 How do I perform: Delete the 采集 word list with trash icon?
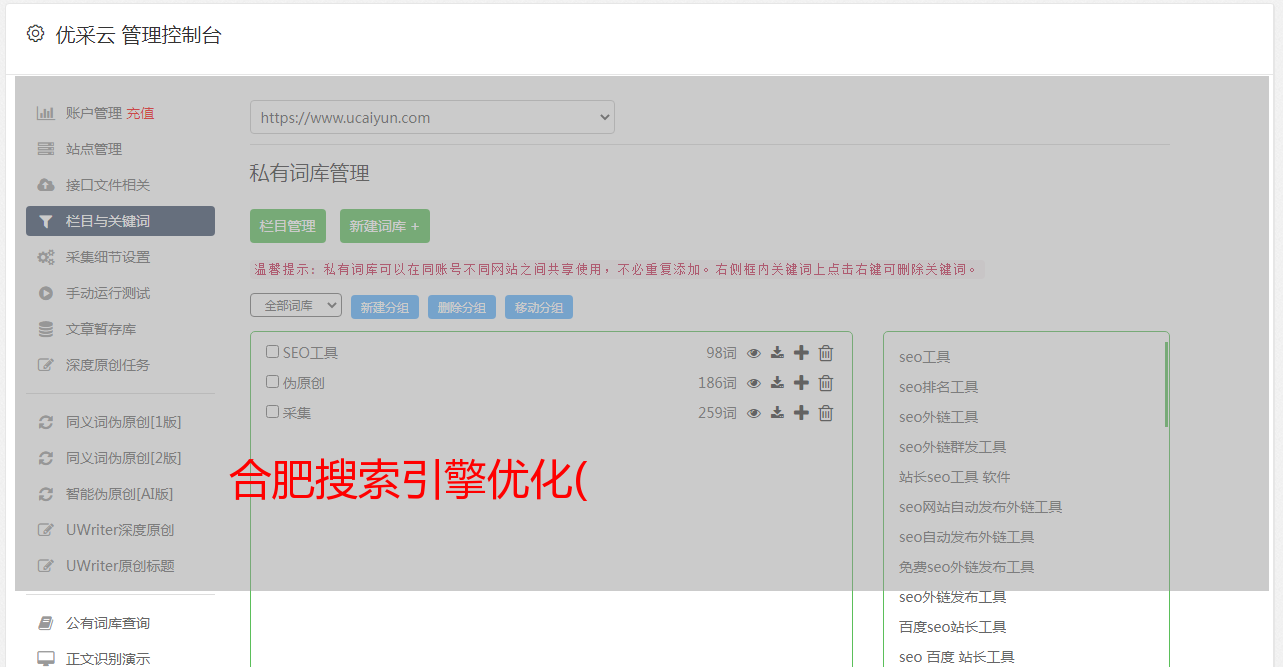pos(826,413)
